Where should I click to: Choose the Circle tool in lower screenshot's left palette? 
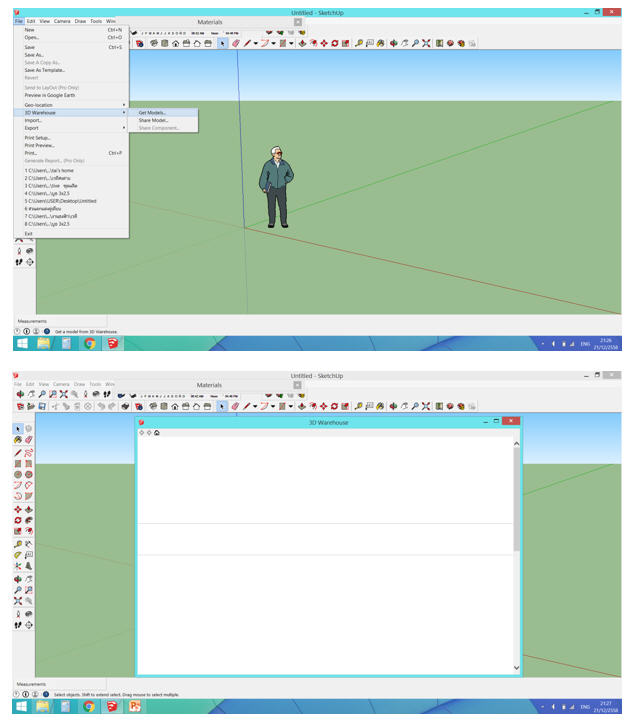coord(18,475)
